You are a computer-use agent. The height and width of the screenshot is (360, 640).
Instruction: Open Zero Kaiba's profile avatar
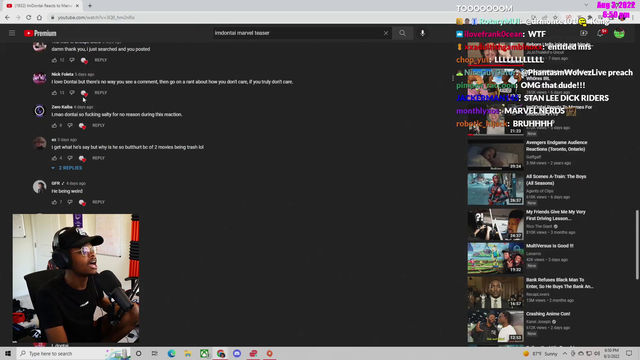pos(40,111)
